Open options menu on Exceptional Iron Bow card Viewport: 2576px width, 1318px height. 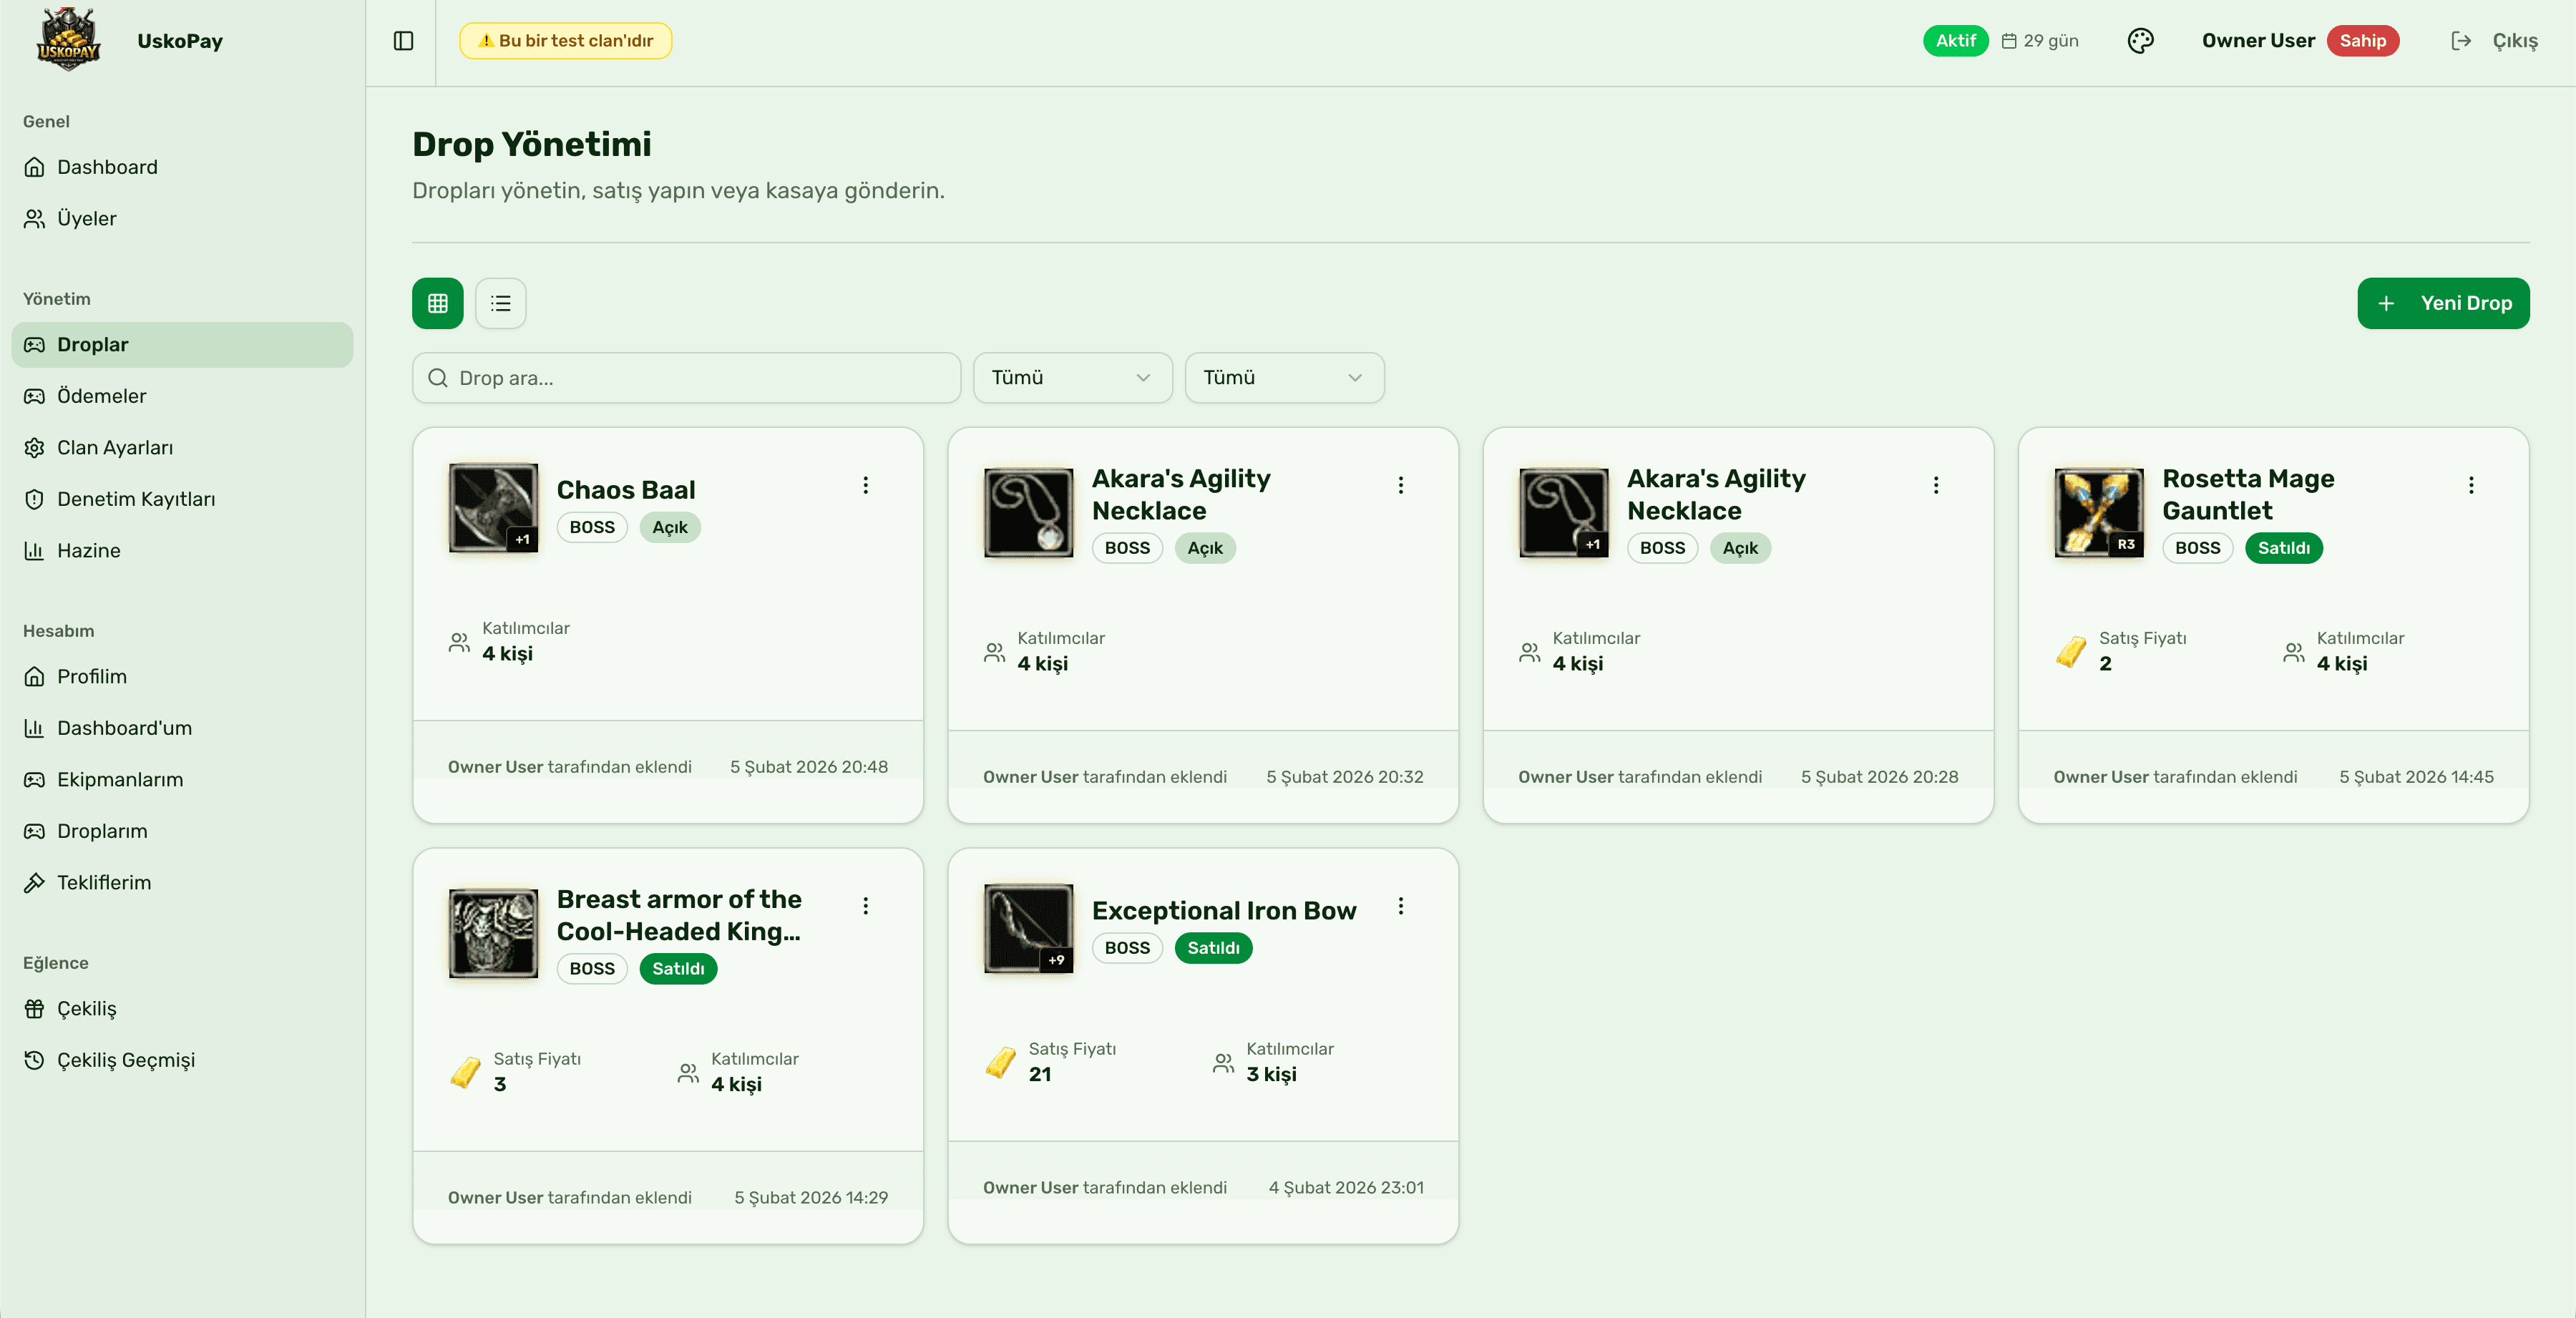click(x=1401, y=906)
